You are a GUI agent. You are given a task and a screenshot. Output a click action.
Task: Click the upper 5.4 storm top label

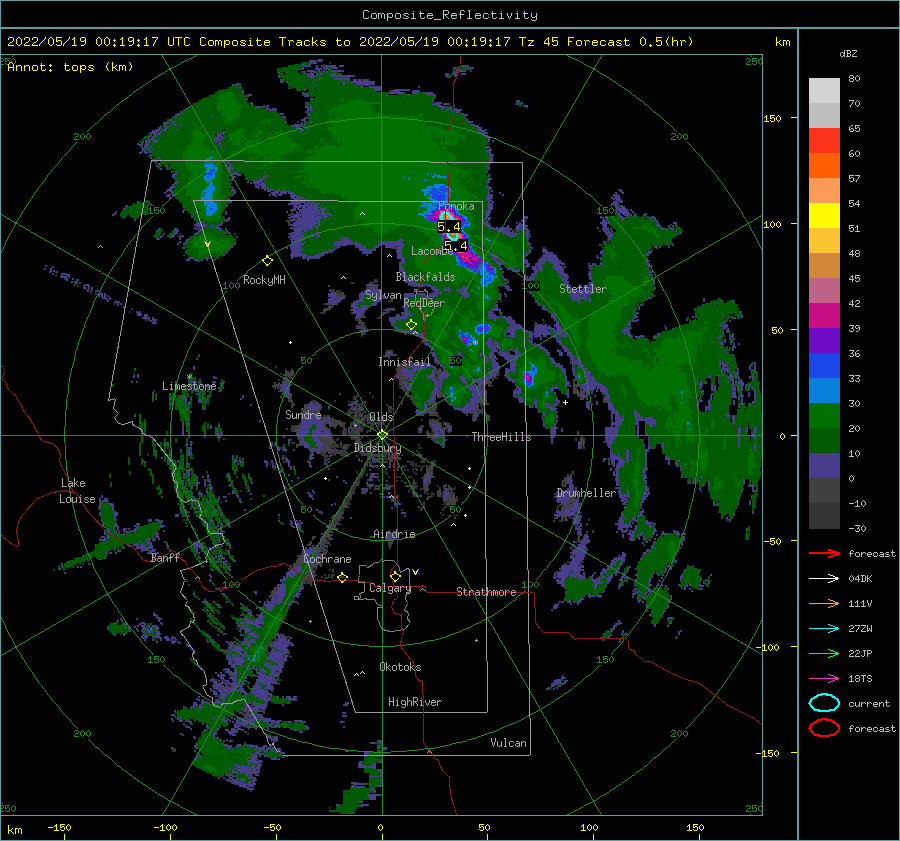coord(449,227)
